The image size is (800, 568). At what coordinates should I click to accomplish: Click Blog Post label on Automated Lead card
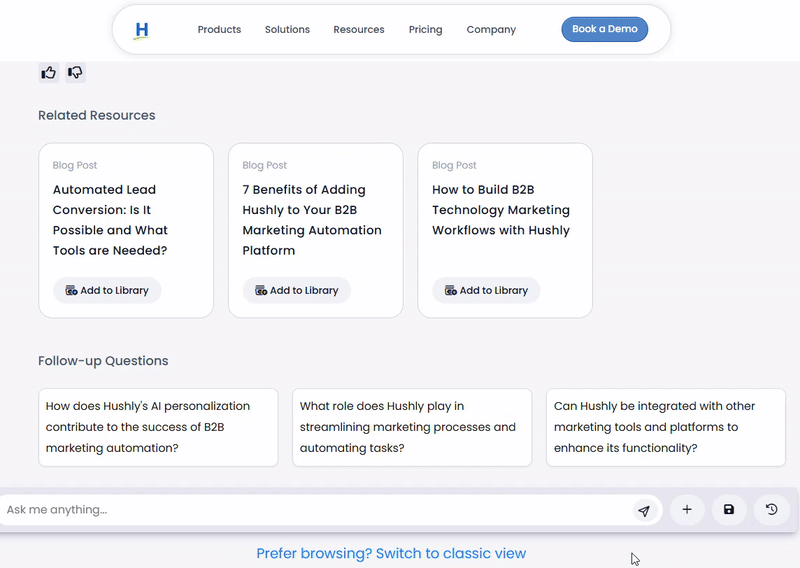[74, 165]
